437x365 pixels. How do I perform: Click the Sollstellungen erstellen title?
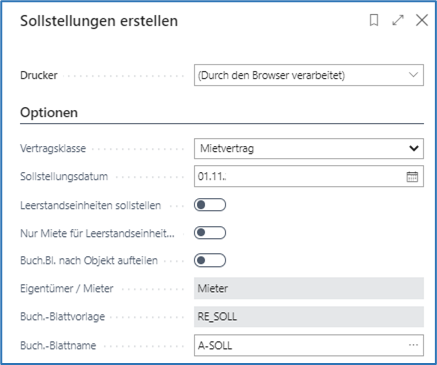pyautogui.click(x=99, y=21)
